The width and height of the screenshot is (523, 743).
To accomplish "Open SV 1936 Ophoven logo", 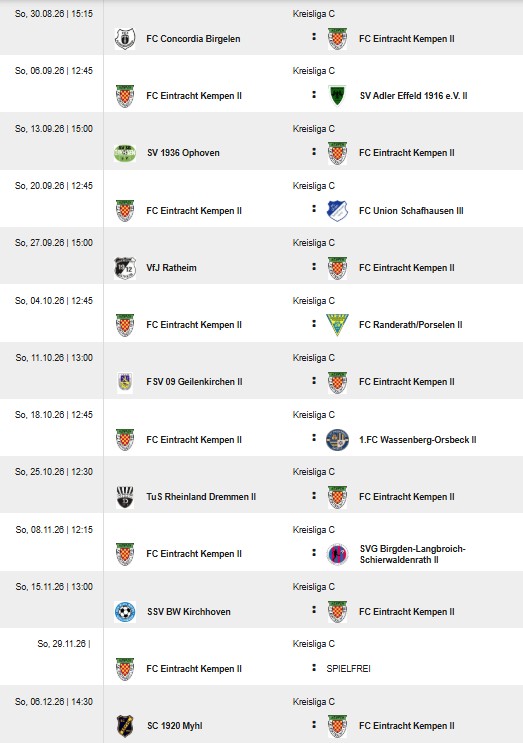I will [125, 153].
